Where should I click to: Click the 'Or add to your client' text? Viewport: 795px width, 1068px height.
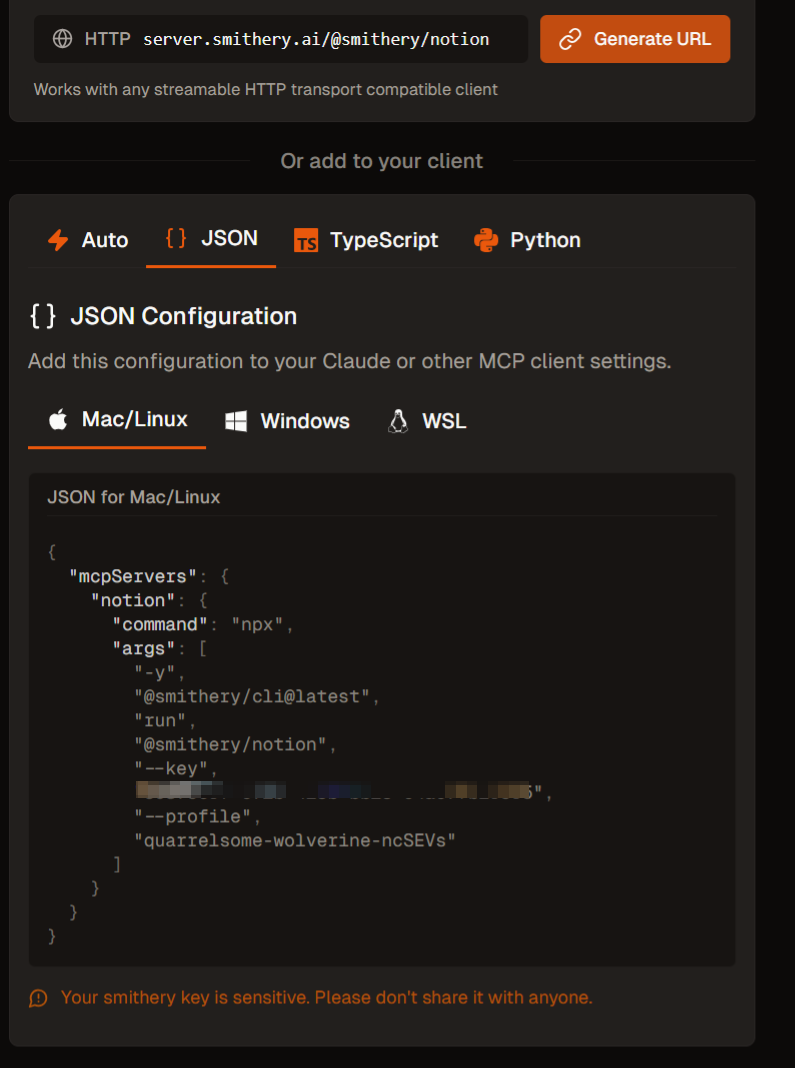381,161
